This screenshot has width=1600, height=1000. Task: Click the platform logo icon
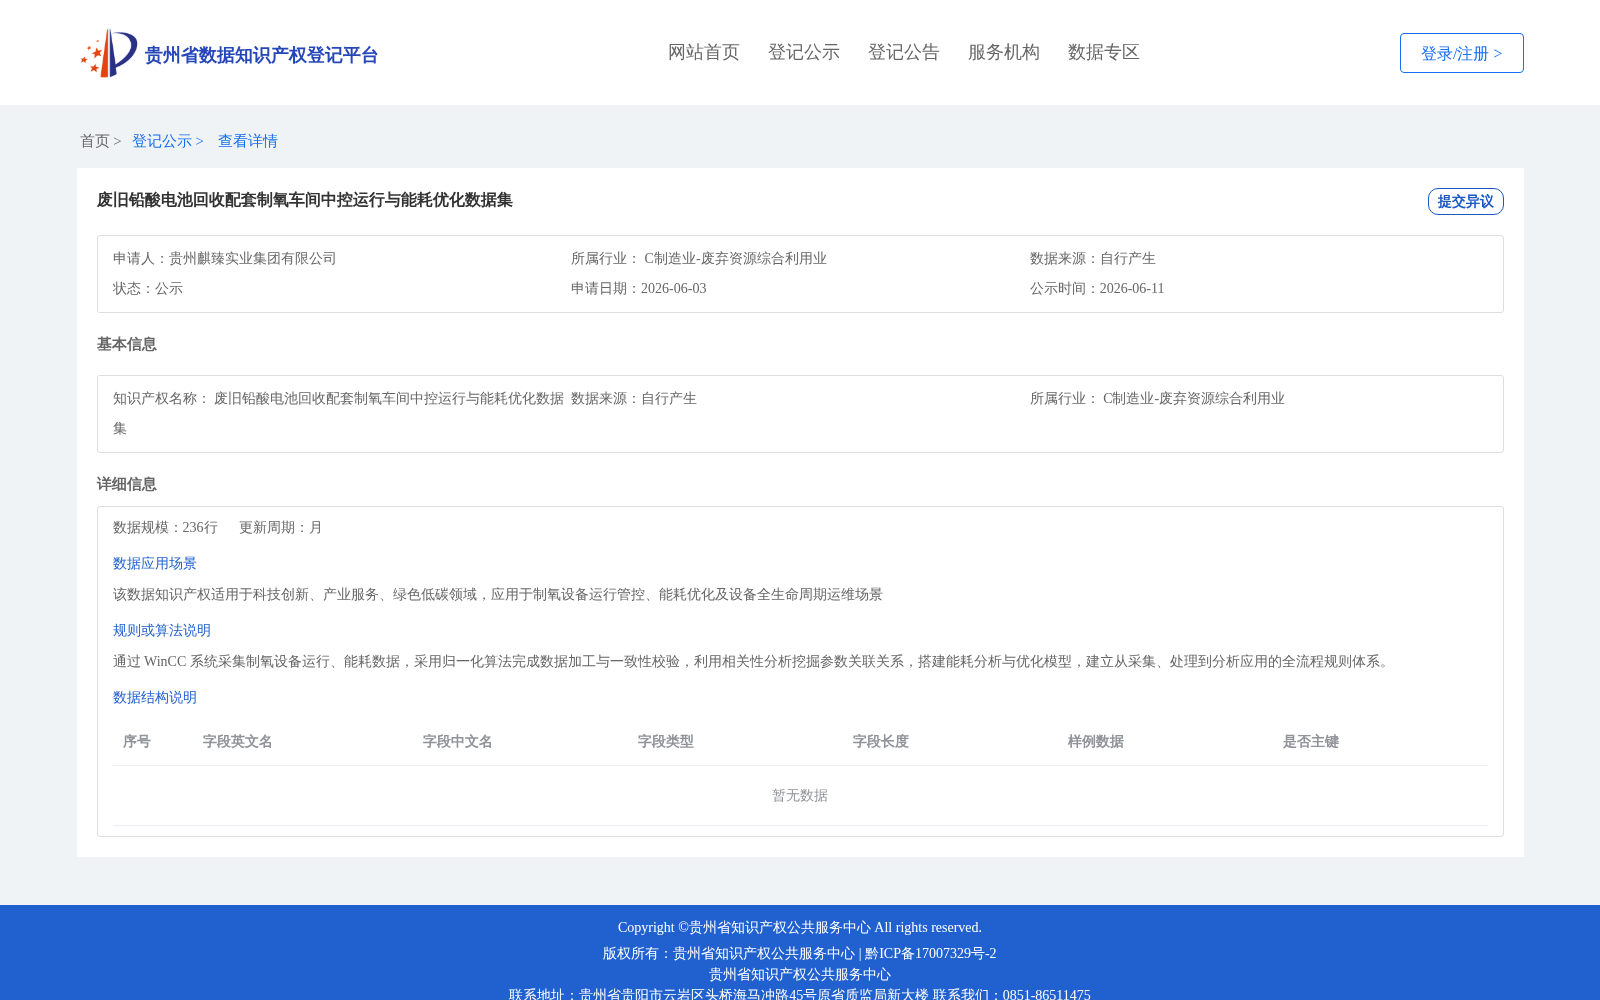point(109,53)
